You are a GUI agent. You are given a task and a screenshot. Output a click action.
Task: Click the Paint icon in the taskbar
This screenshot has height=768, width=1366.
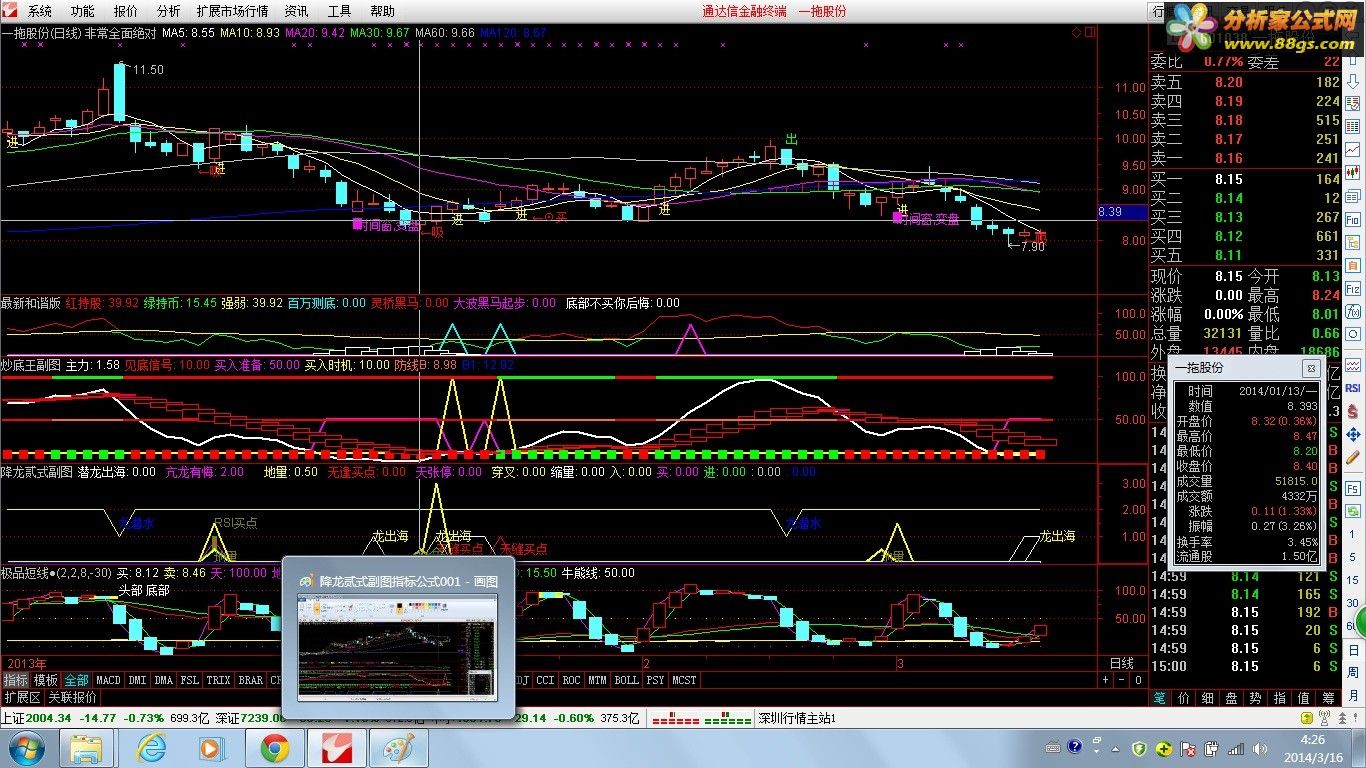(399, 748)
